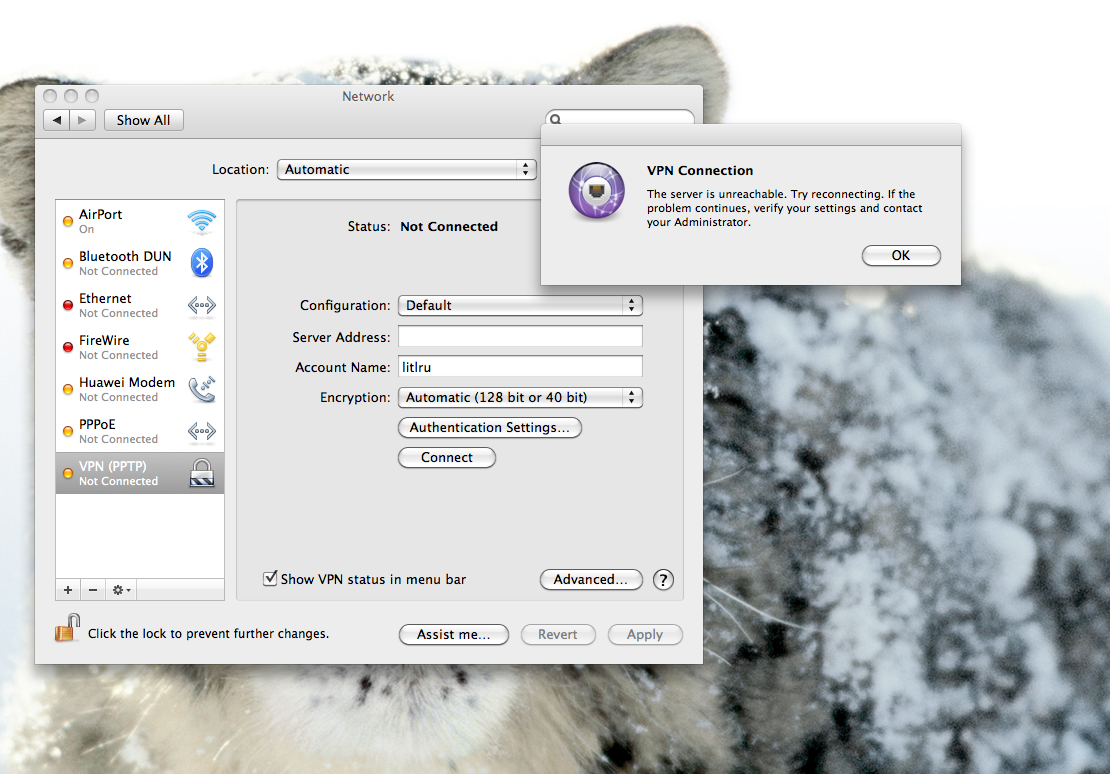Open the gear action menu
Viewport: 1110px width, 774px height.
click(121, 590)
